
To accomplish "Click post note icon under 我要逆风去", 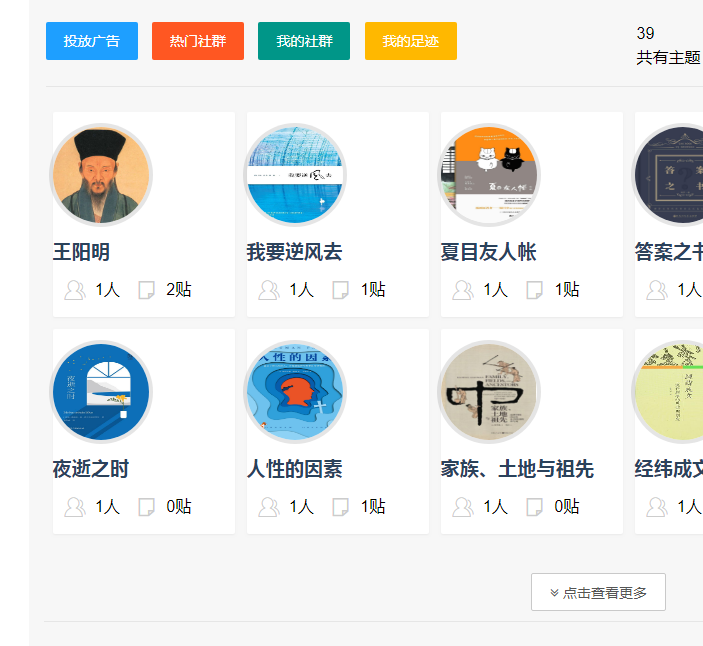I will tap(341, 290).
